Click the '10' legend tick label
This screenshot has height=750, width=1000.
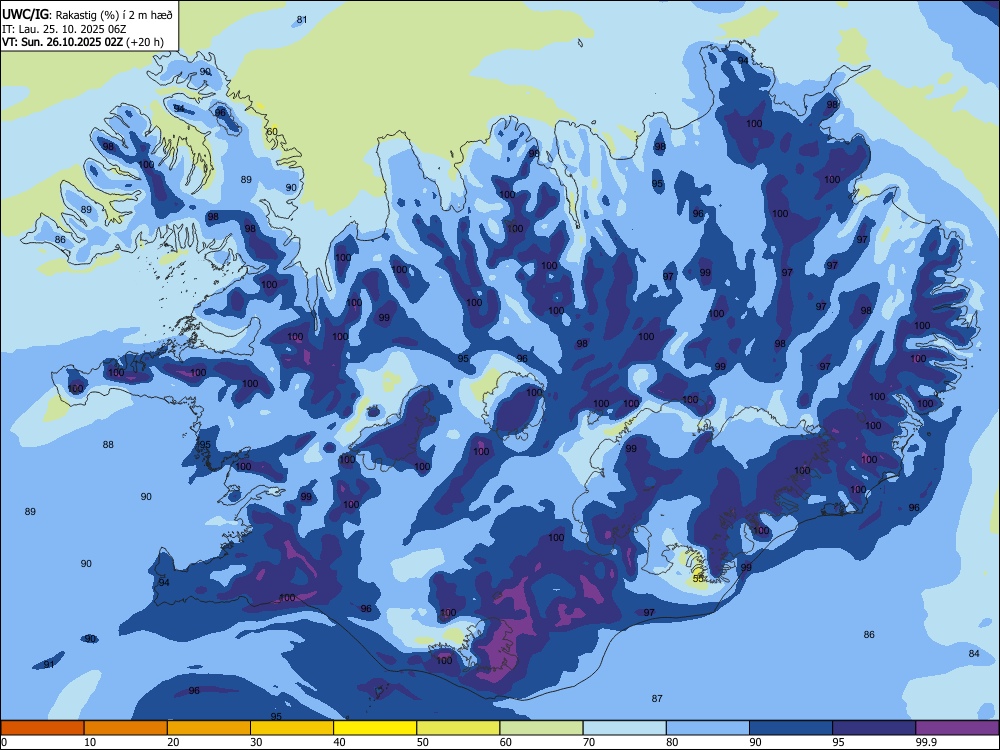tap(90, 742)
